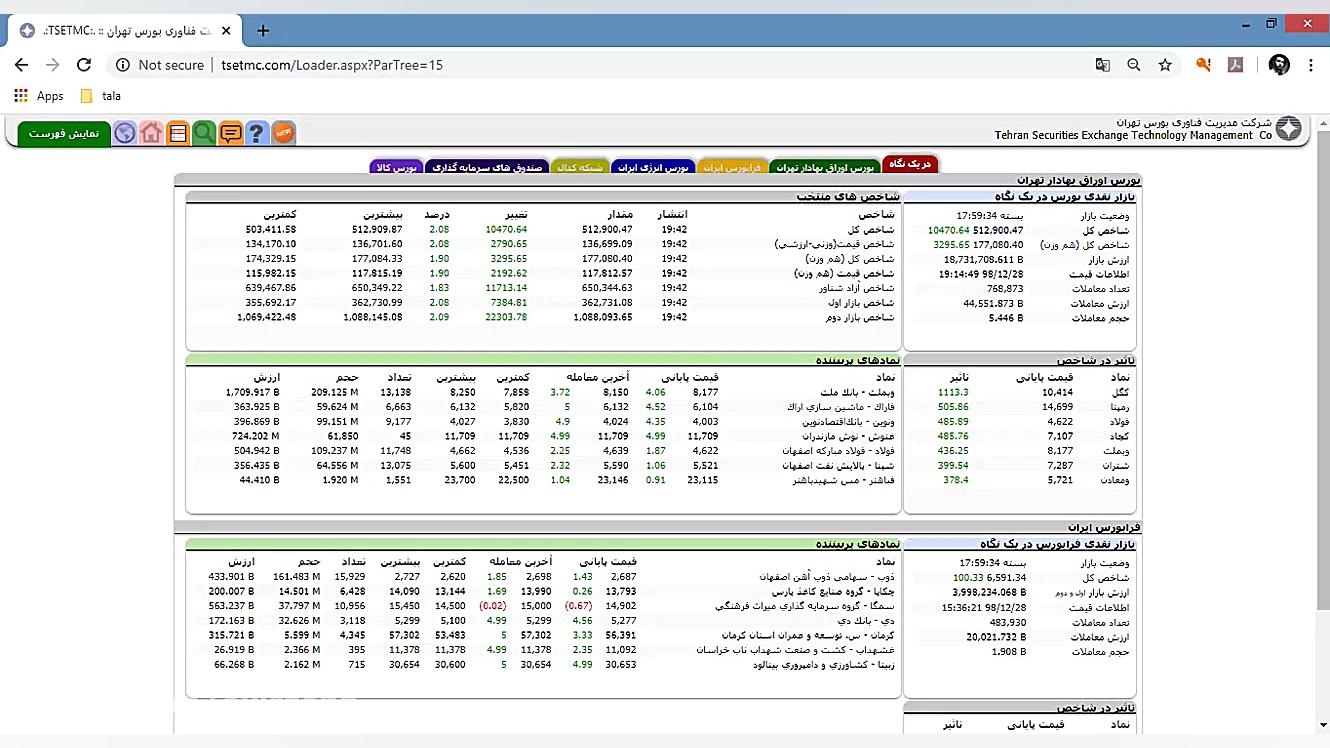
Task: View site information via the Not secure icon
Action: (x=123, y=65)
